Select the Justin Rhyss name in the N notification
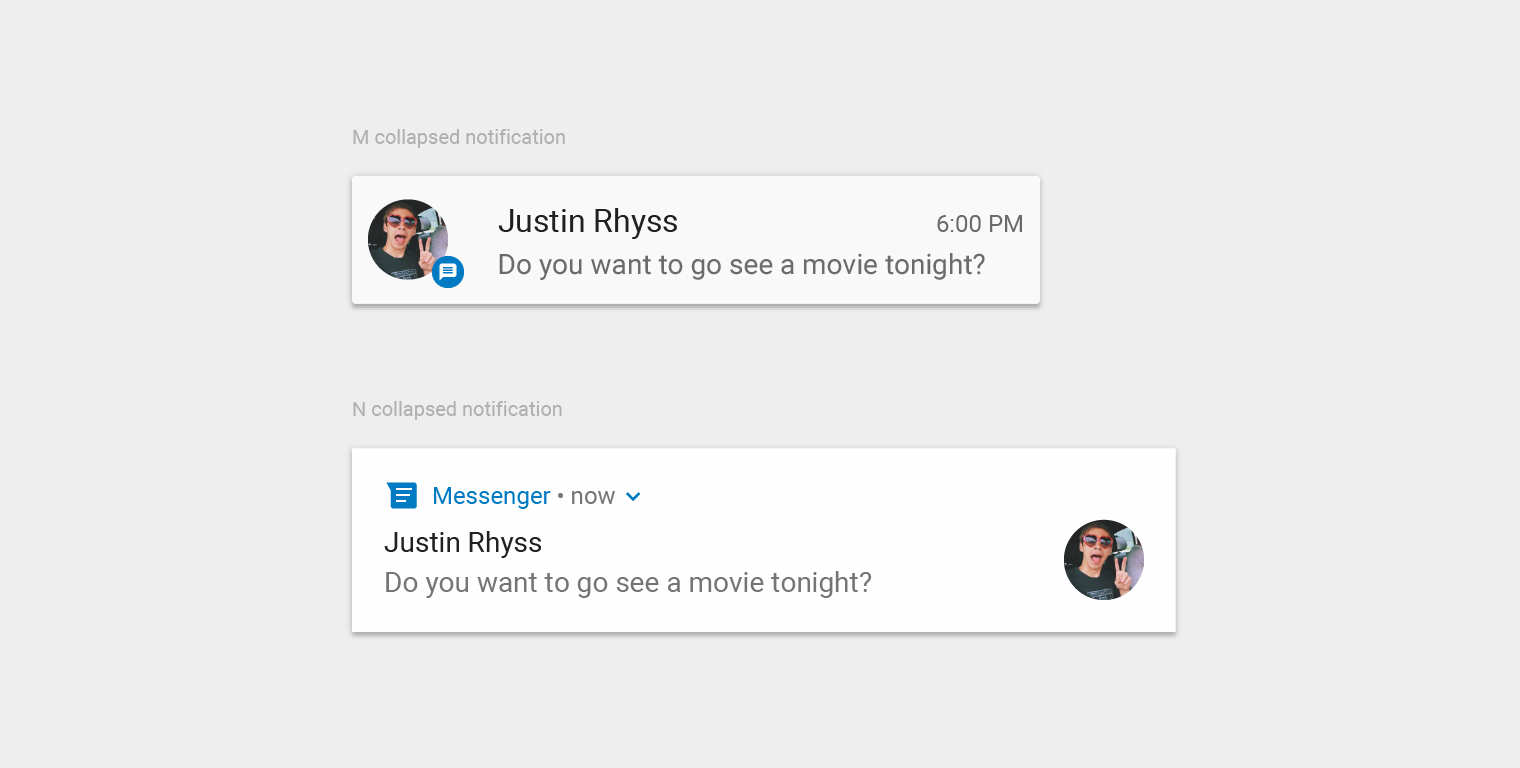 point(463,542)
